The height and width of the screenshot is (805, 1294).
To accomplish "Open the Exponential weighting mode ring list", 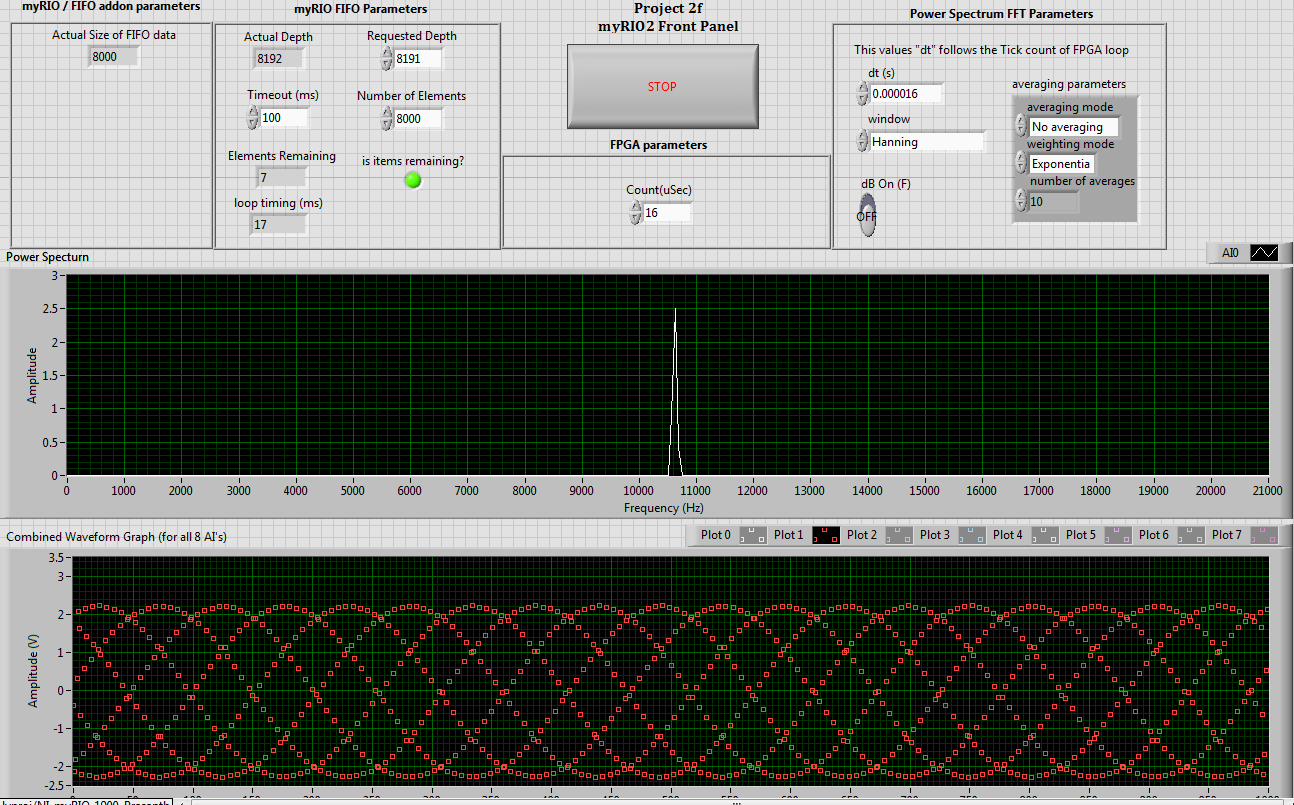I will click(x=1062, y=164).
